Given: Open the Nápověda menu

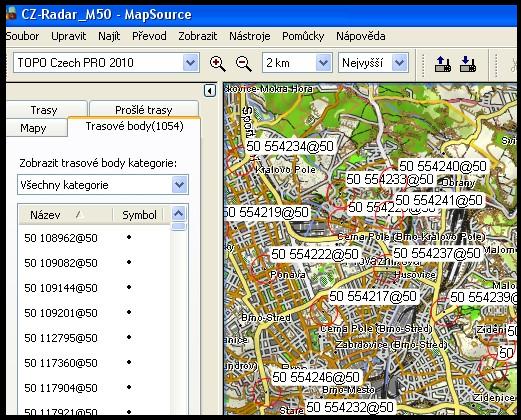Looking at the screenshot, I should pyautogui.click(x=361, y=36).
